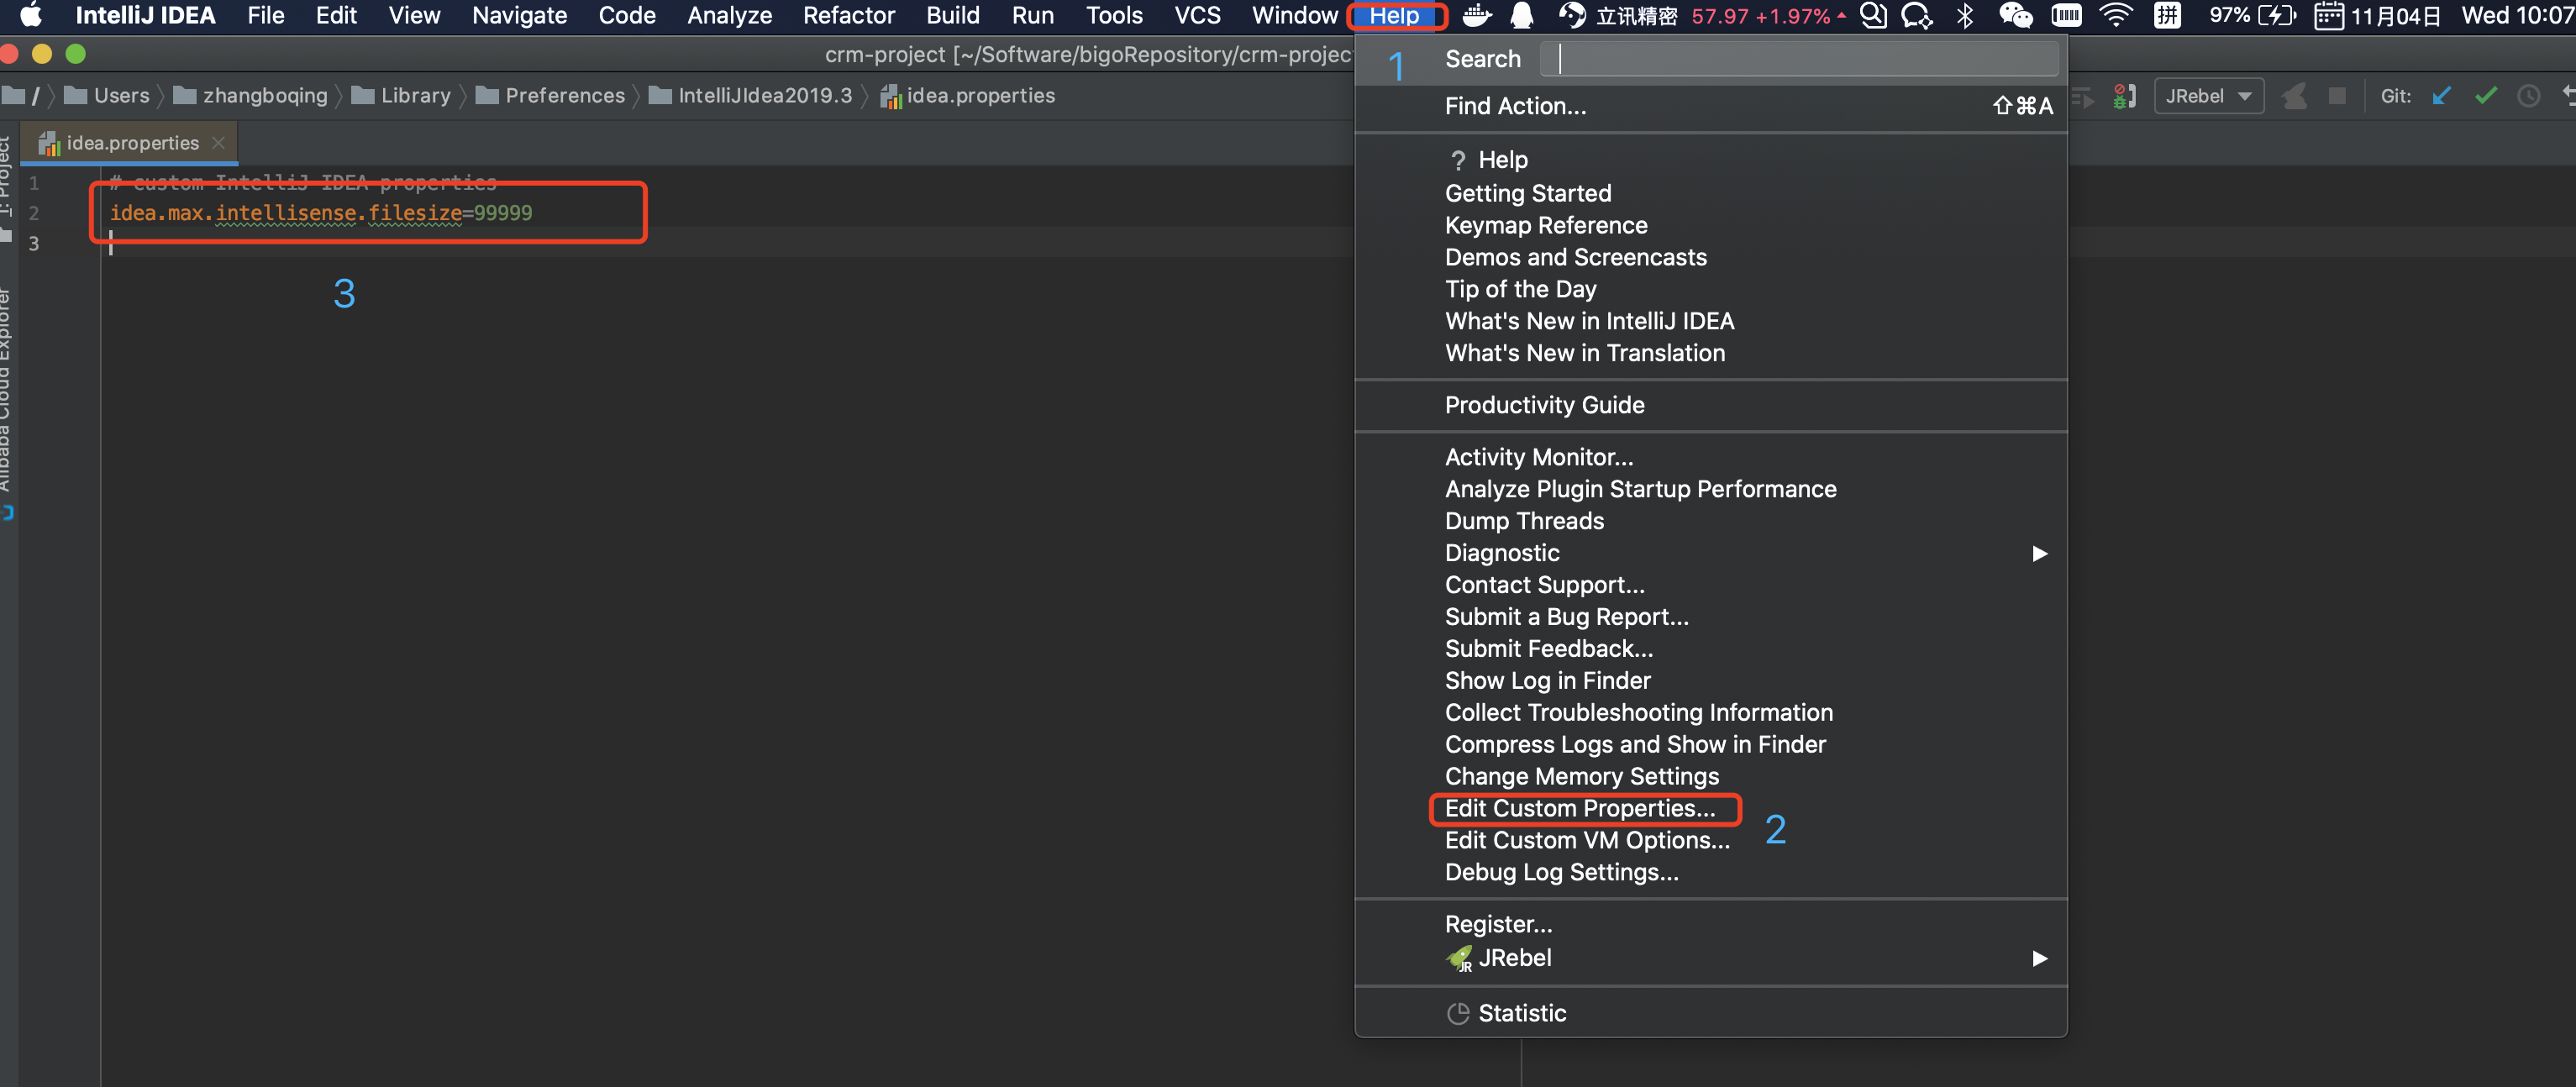Expand the Diagnostic submenu arrow
The width and height of the screenshot is (2576, 1087).
point(2038,553)
